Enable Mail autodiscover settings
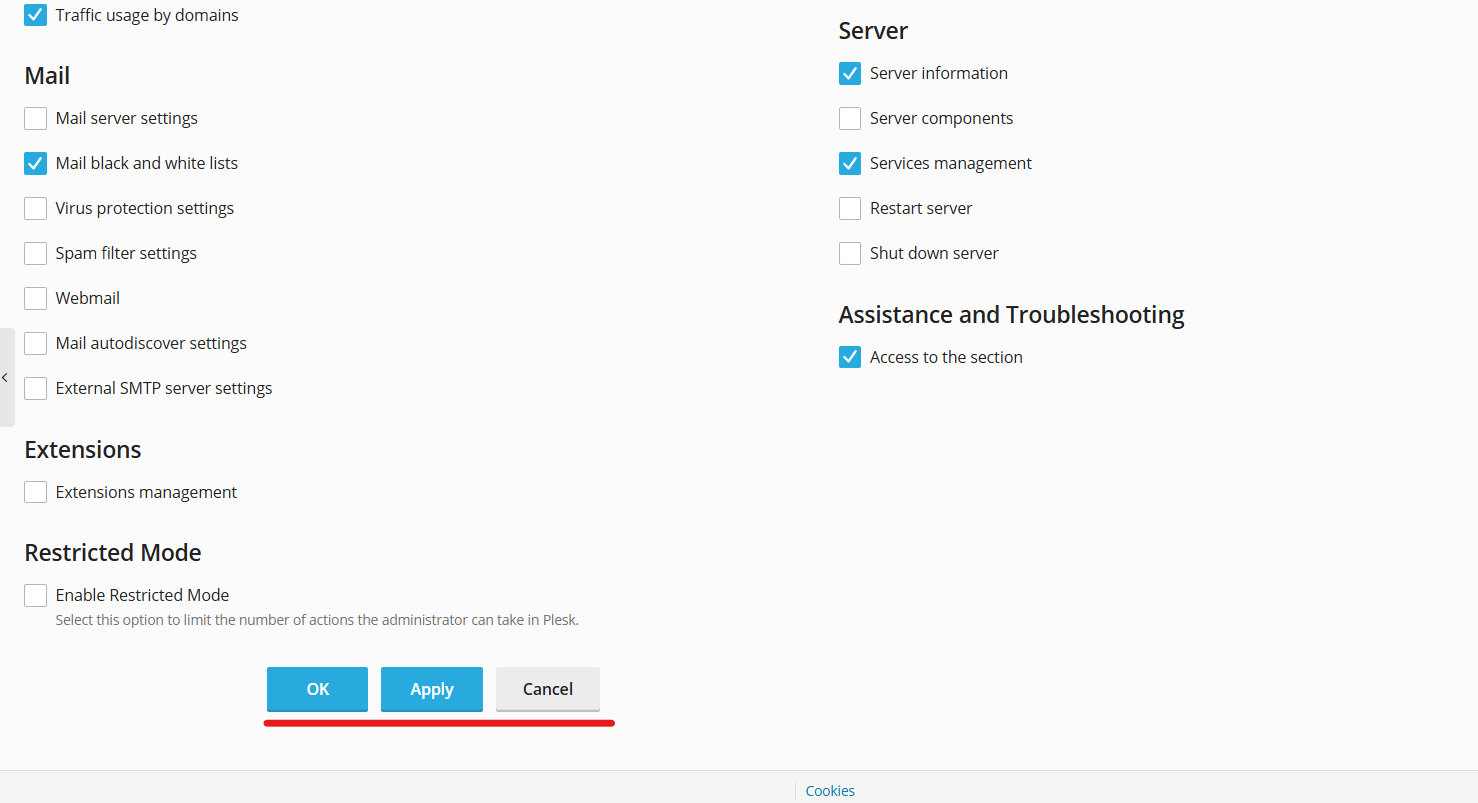The image size is (1478, 803). point(35,343)
